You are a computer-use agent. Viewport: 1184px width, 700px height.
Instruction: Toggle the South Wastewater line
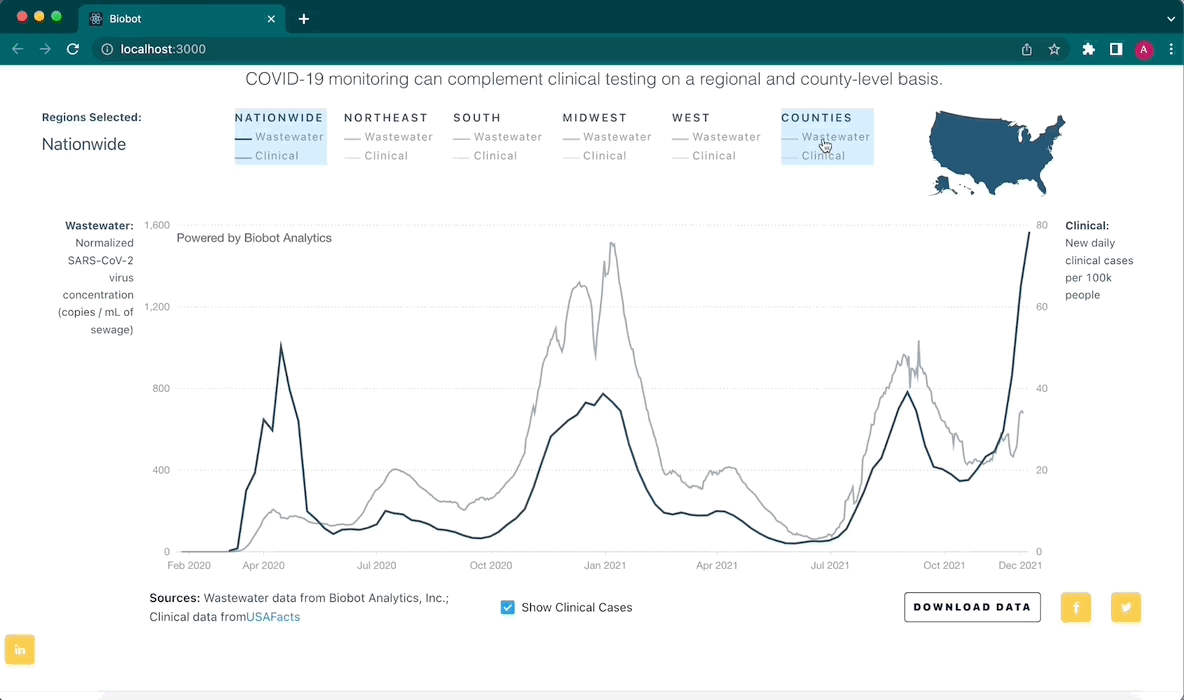click(x=497, y=137)
